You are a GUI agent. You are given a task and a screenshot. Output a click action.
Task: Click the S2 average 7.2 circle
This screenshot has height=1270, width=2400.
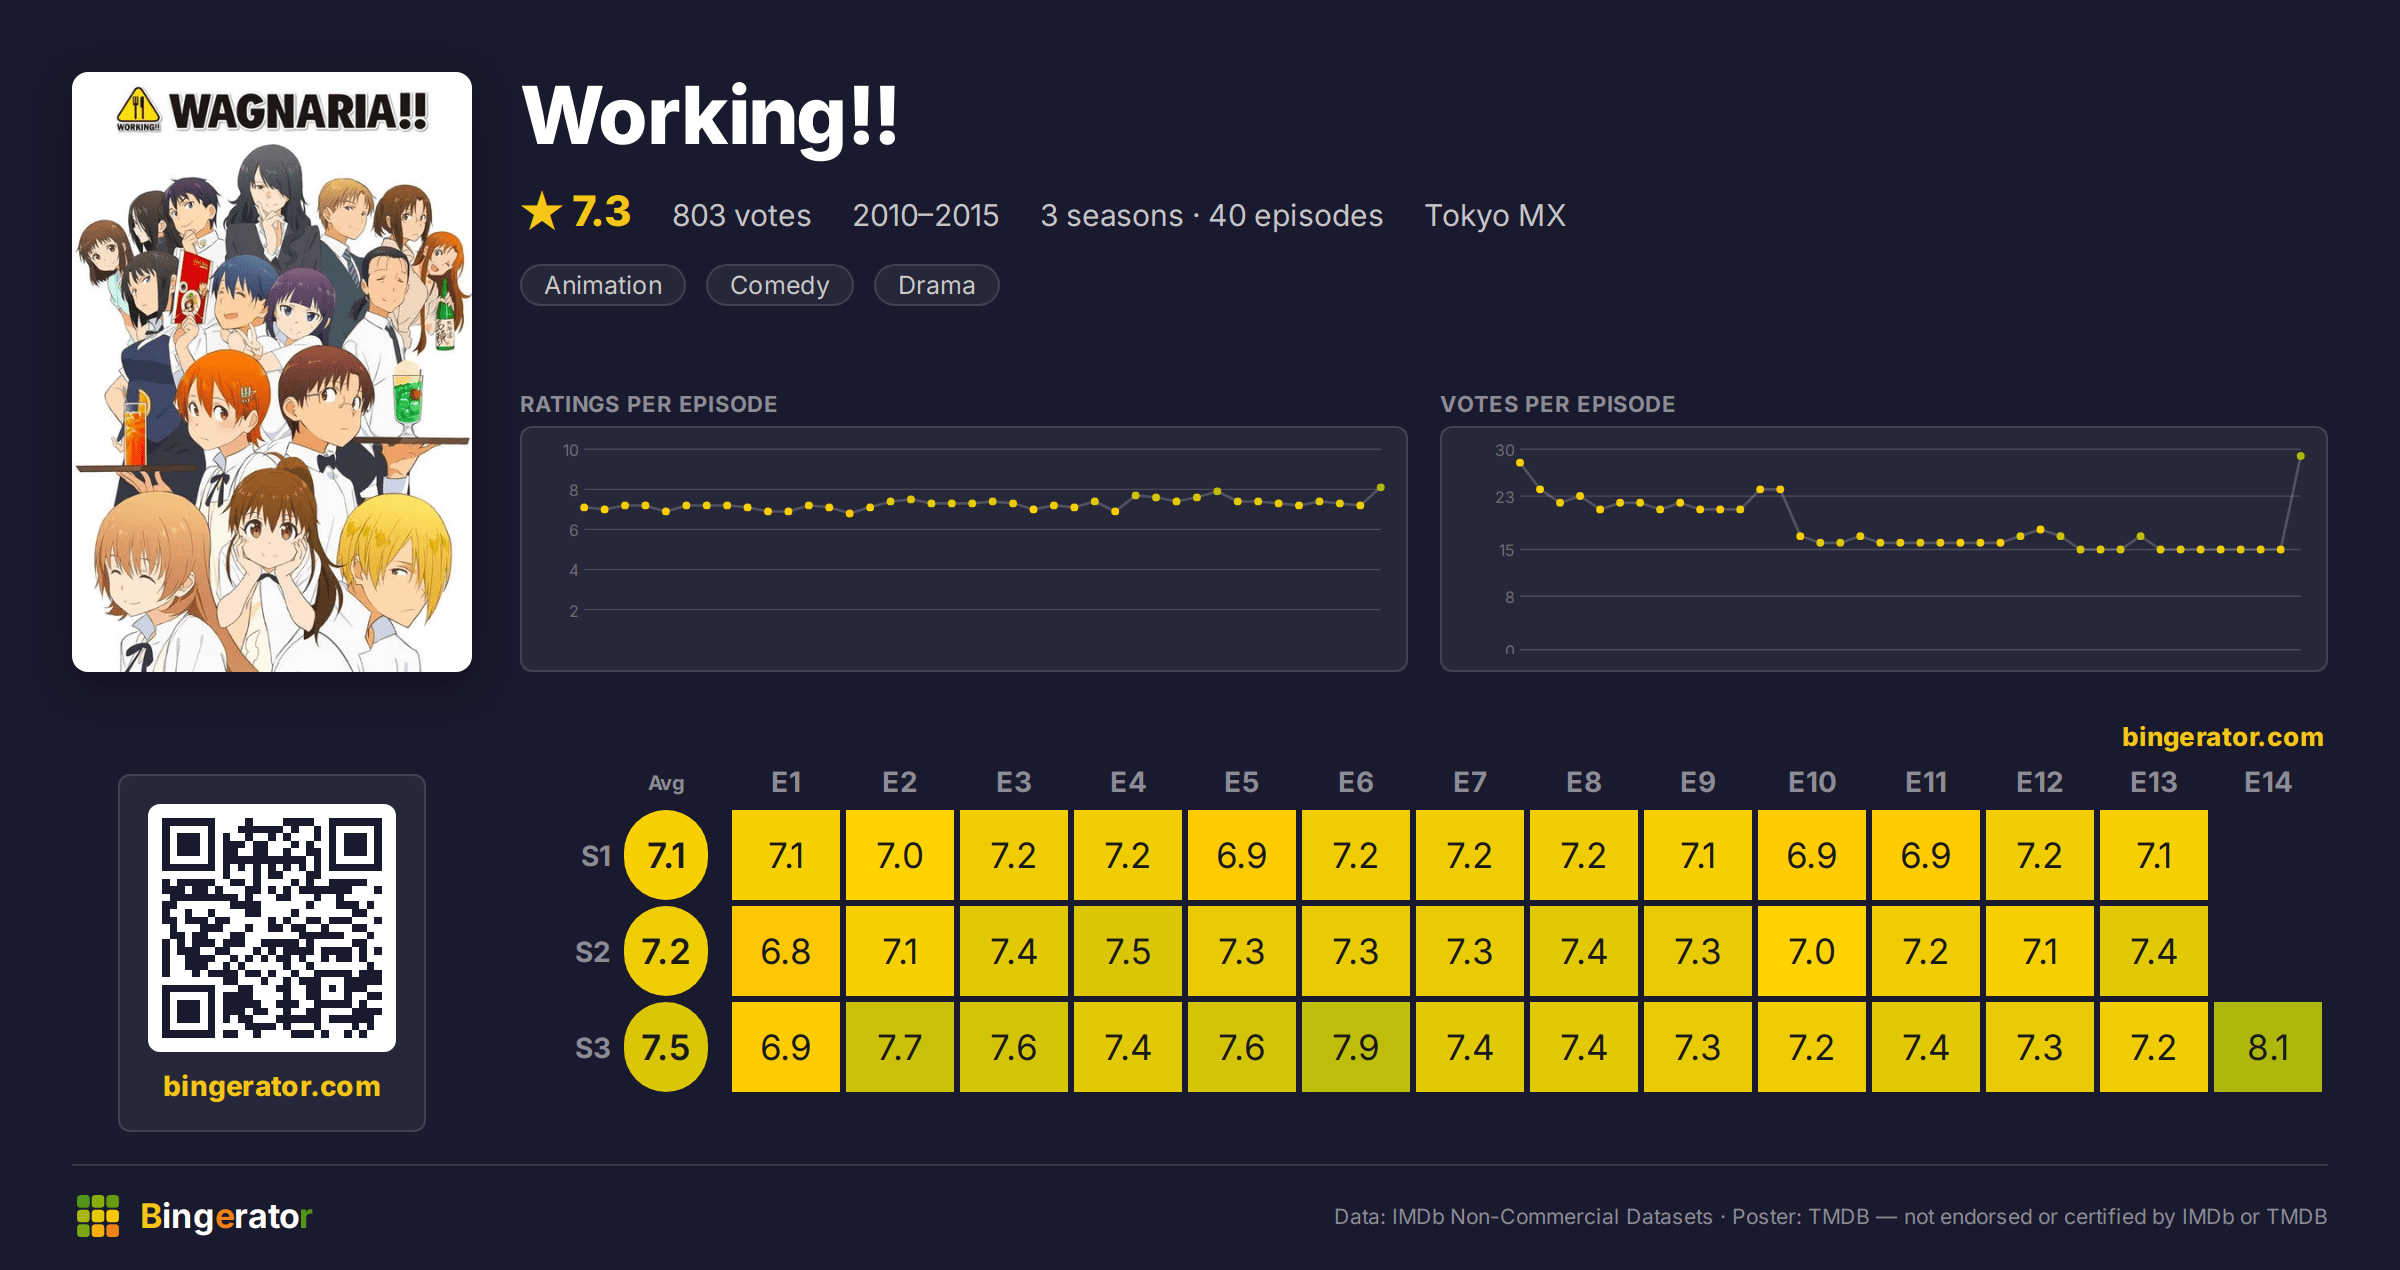666,951
